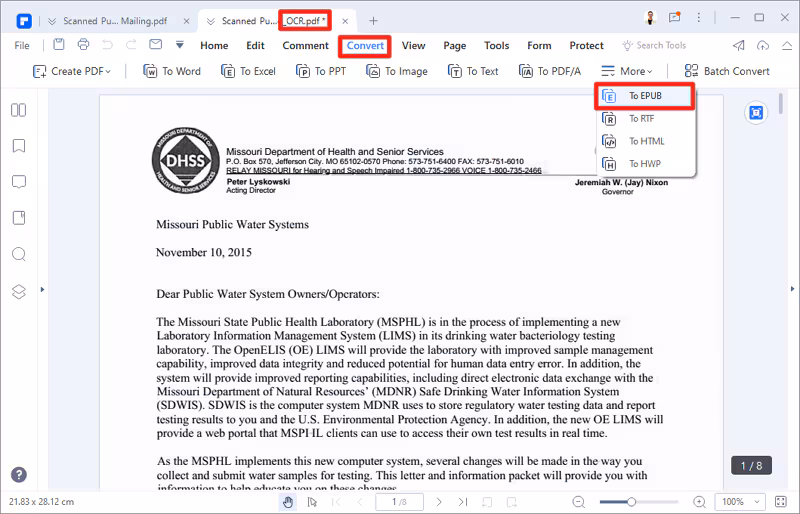Image resolution: width=800 pixels, height=514 pixels.
Task: Open the three-dot options menu
Action: click(698, 18)
